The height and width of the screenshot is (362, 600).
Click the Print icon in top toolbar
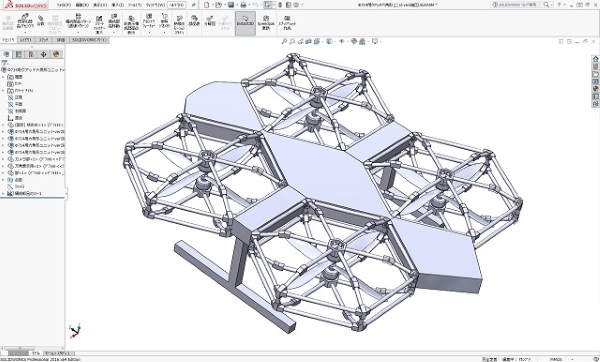(243, 5)
